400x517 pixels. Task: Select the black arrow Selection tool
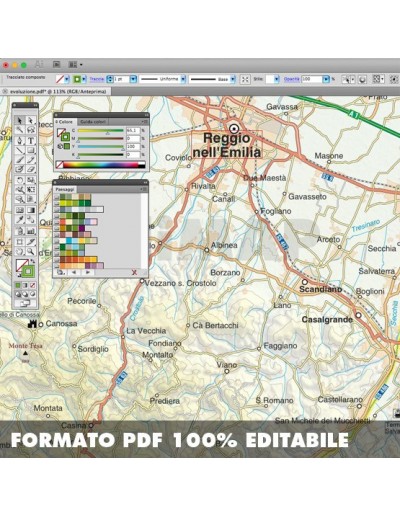20,120
